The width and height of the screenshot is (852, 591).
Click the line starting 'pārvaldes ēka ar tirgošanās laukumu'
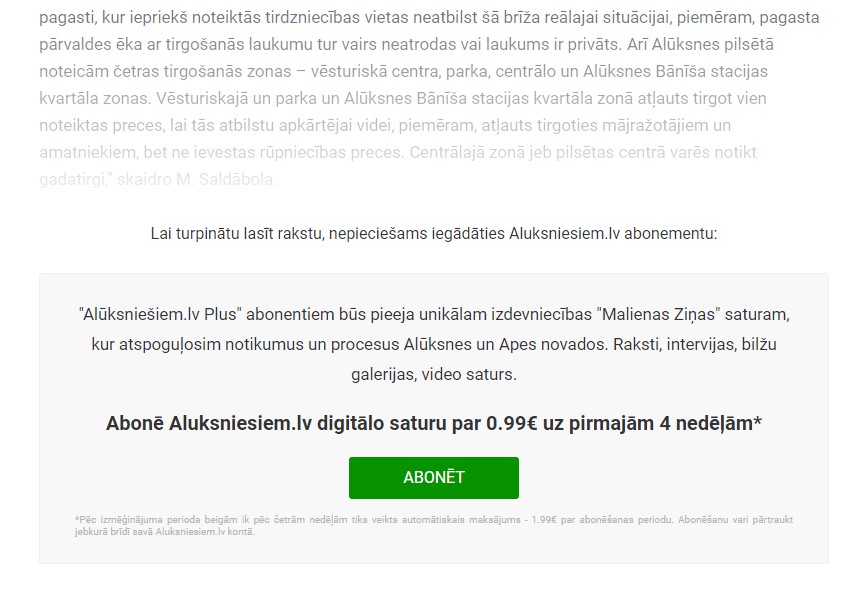tap(406, 45)
